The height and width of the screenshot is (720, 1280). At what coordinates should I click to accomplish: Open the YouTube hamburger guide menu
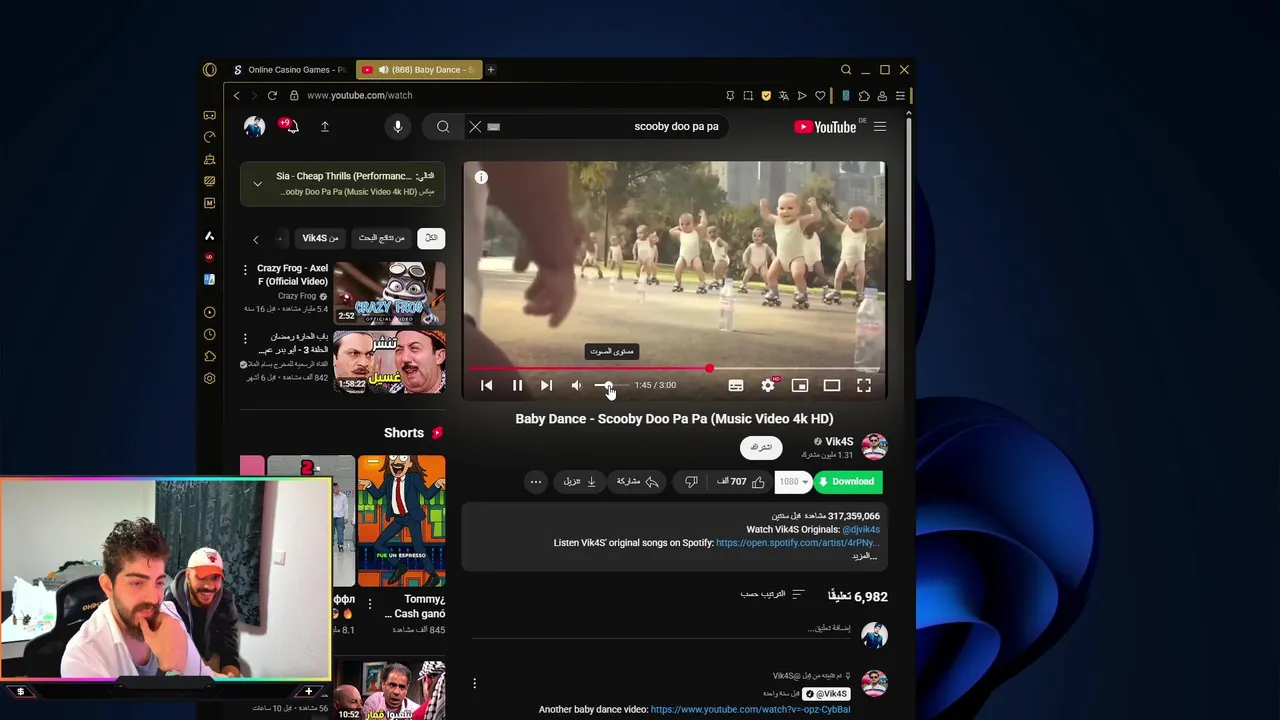(x=880, y=127)
